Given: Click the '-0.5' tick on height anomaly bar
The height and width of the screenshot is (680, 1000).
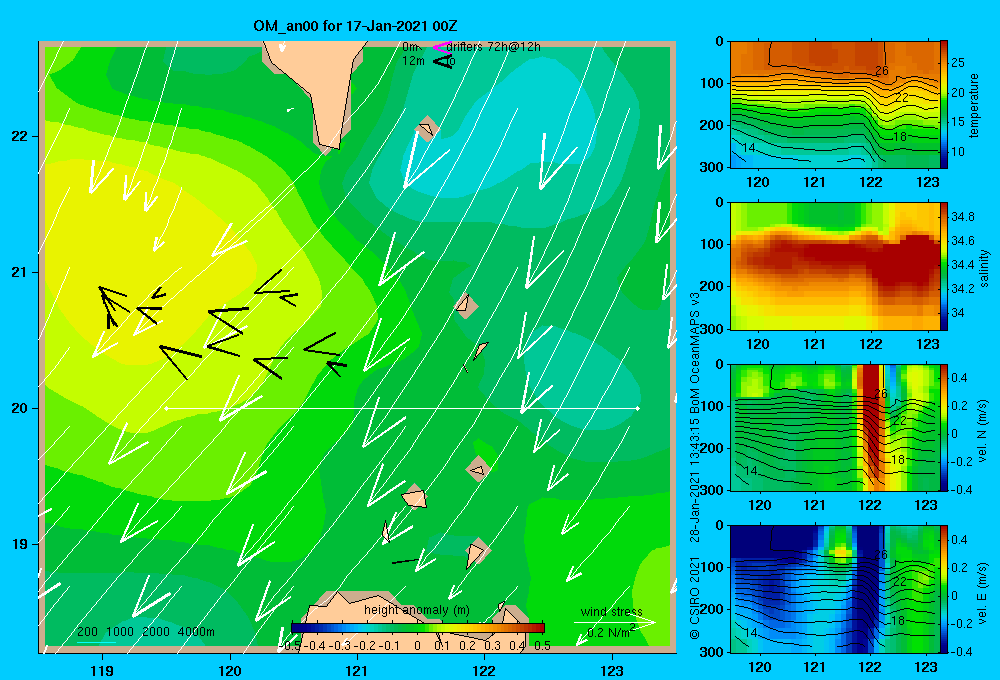Looking at the screenshot, I should (290, 646).
